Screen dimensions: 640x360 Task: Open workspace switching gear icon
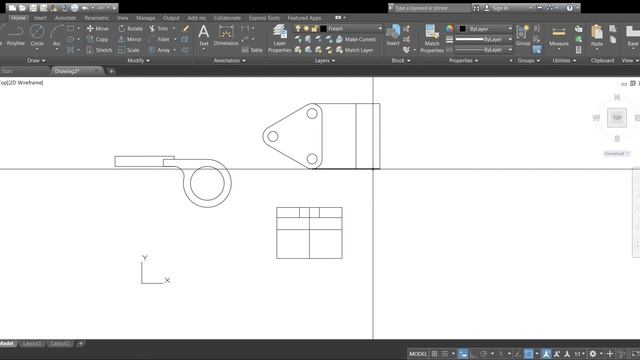(593, 354)
